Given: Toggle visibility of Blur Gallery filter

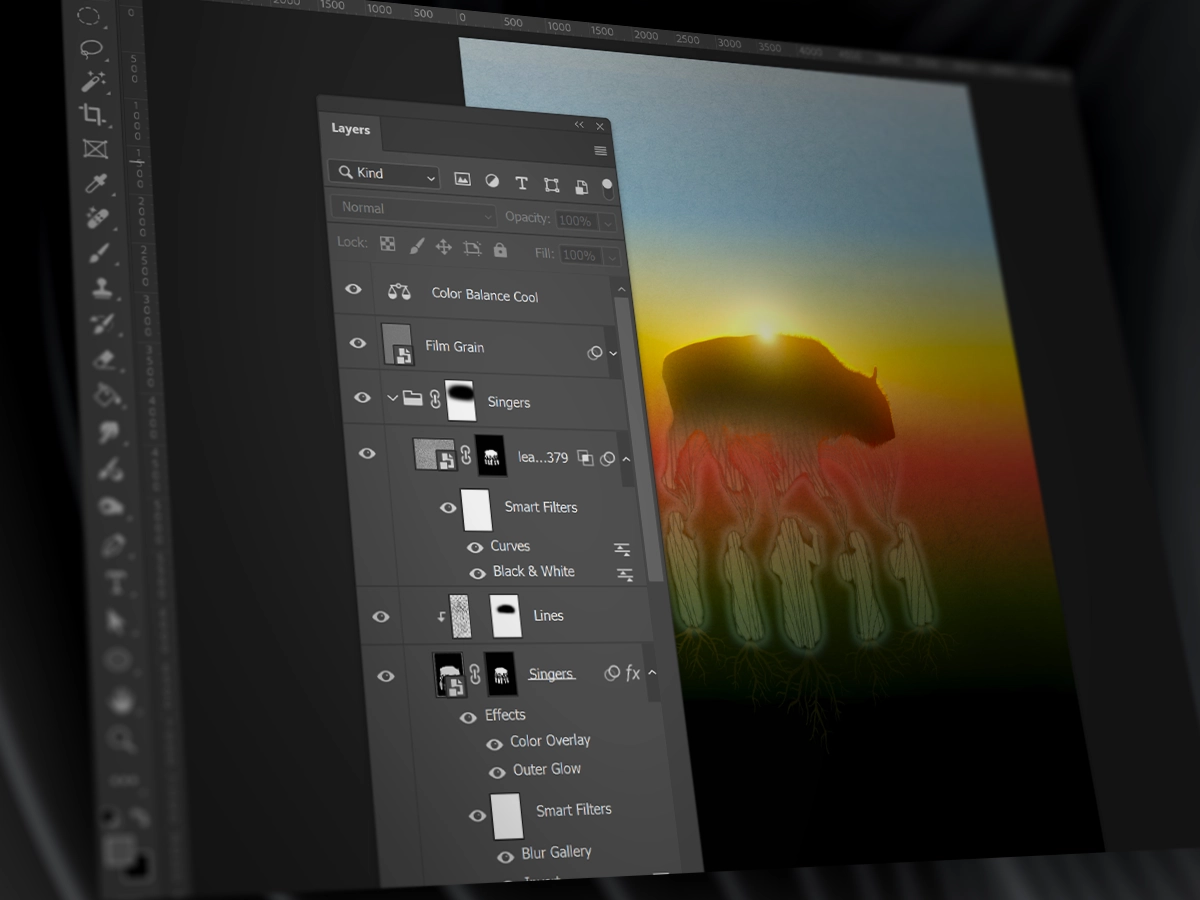Looking at the screenshot, I should (x=505, y=857).
